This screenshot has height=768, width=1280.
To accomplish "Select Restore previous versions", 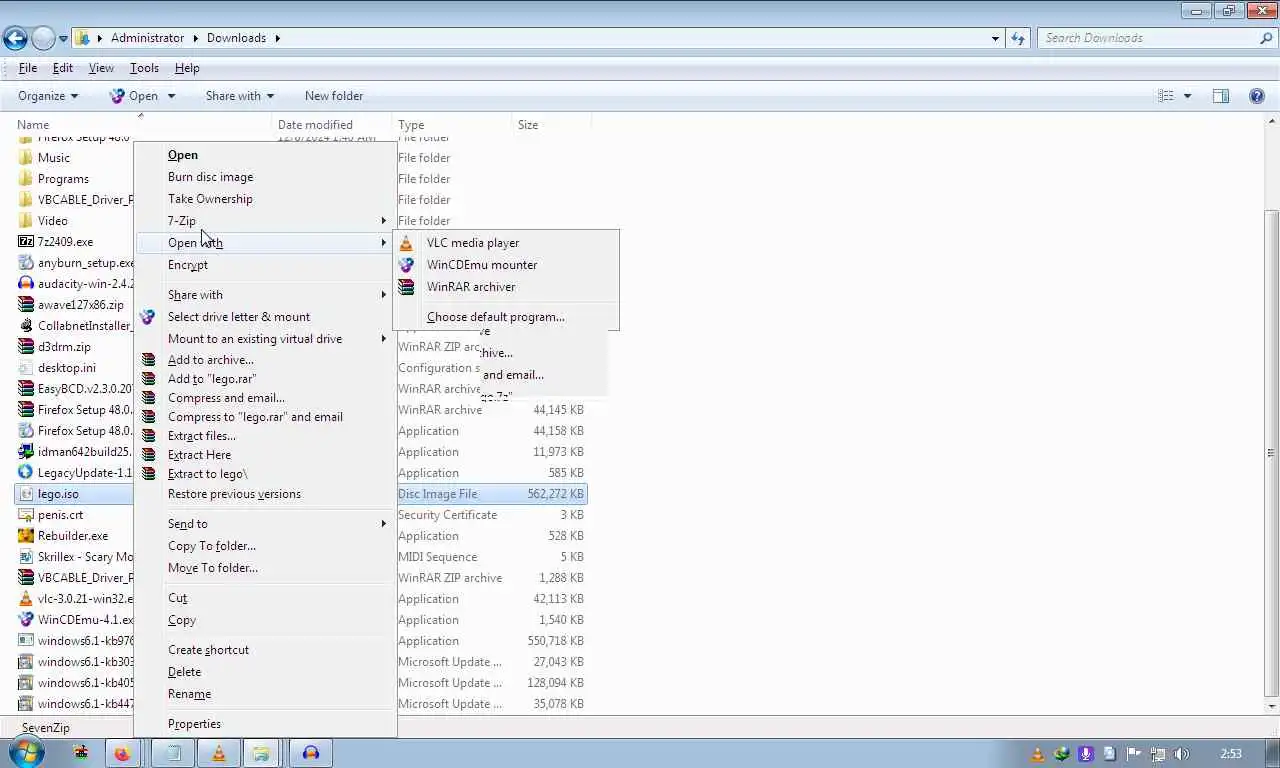I will [234, 494].
